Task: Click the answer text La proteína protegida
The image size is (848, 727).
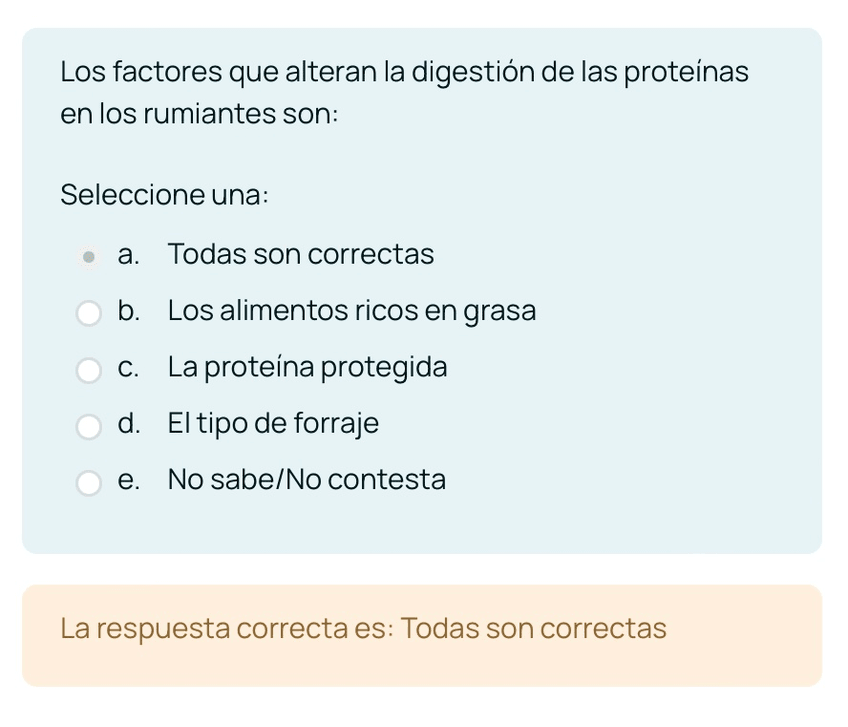Action: point(307,368)
